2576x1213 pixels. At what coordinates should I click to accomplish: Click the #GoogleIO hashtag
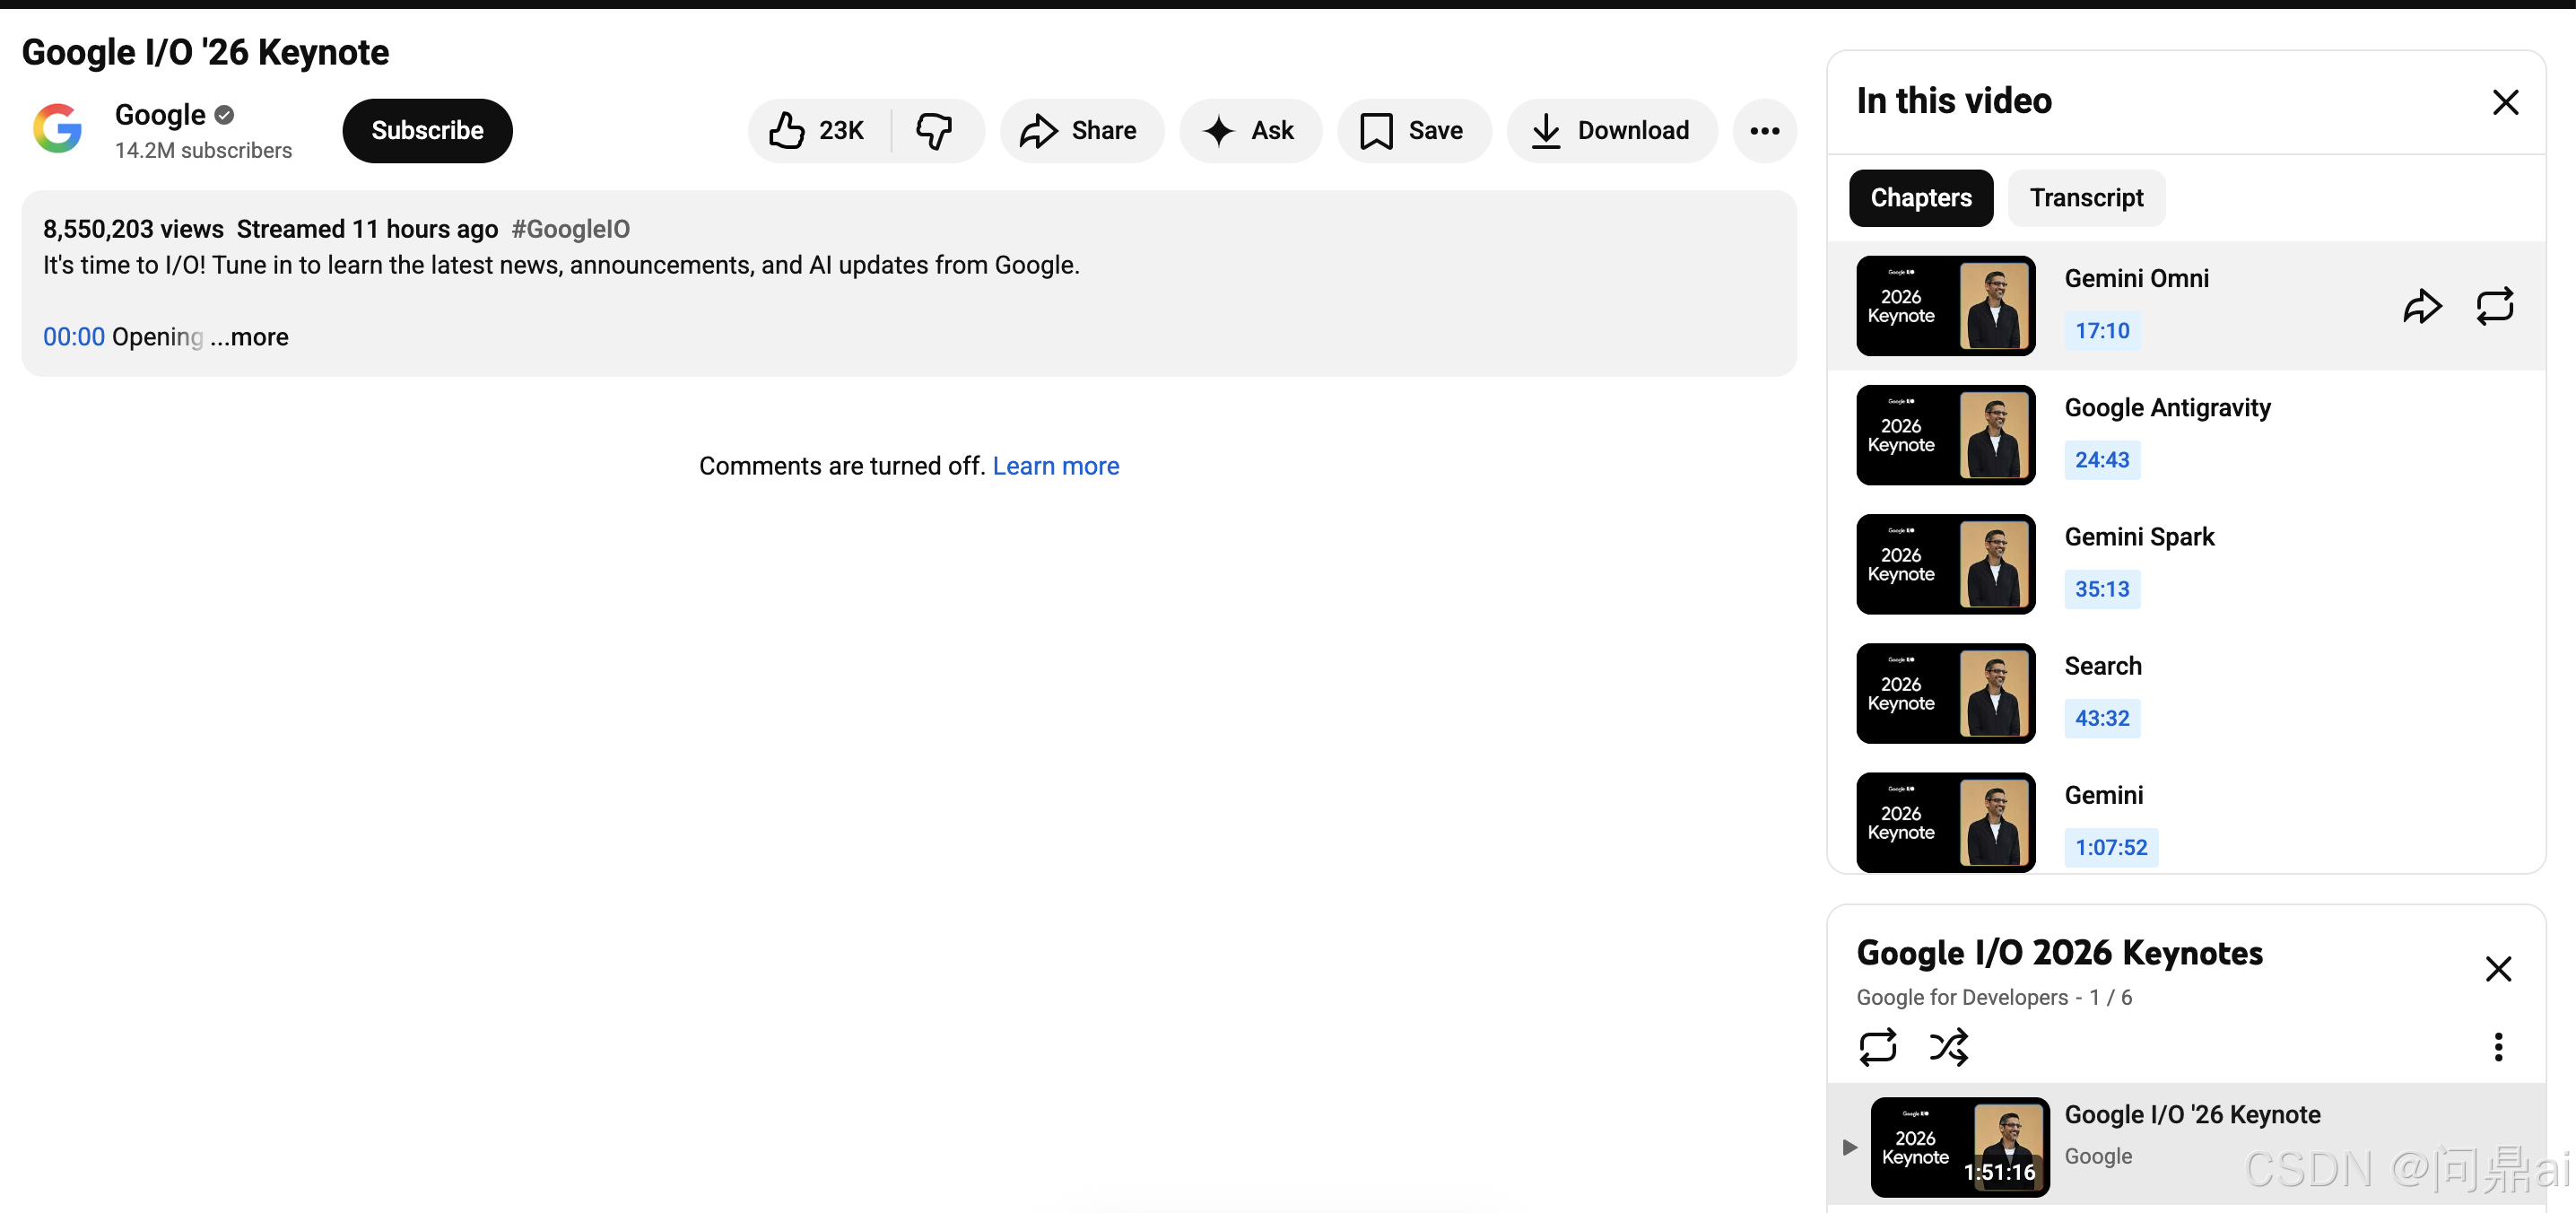(570, 229)
